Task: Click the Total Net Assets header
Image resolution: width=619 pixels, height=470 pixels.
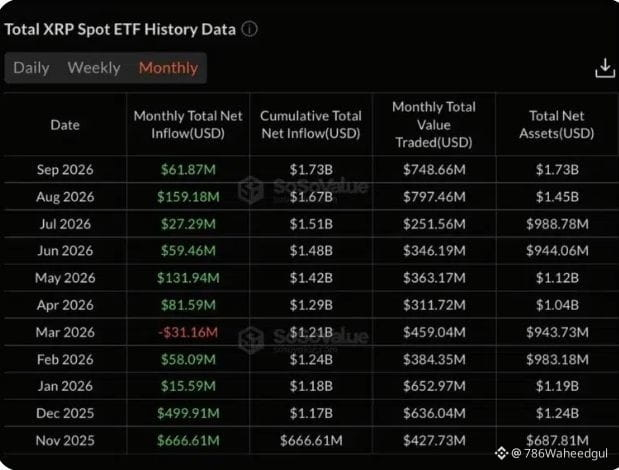Action: (x=557, y=125)
